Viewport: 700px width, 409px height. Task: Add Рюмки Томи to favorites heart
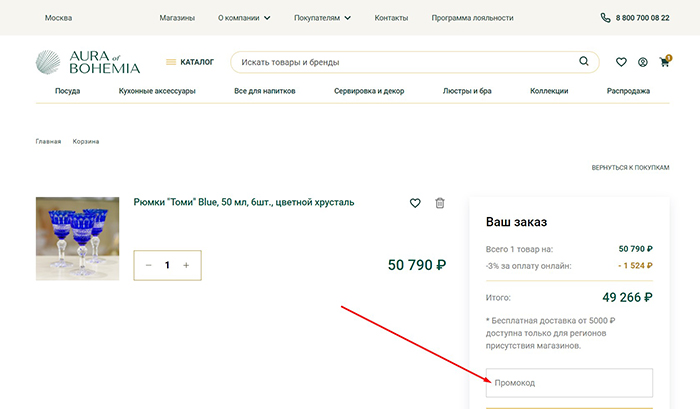coord(415,203)
